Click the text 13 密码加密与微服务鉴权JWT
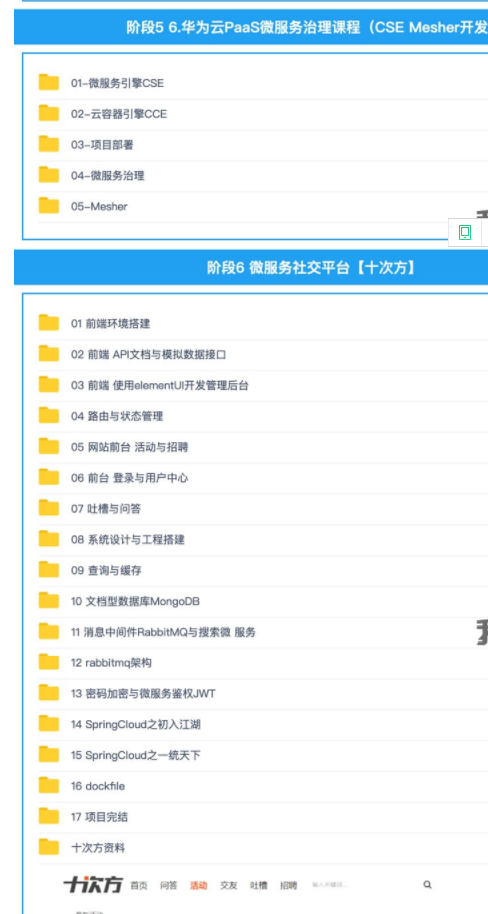488x914 pixels. (143, 694)
